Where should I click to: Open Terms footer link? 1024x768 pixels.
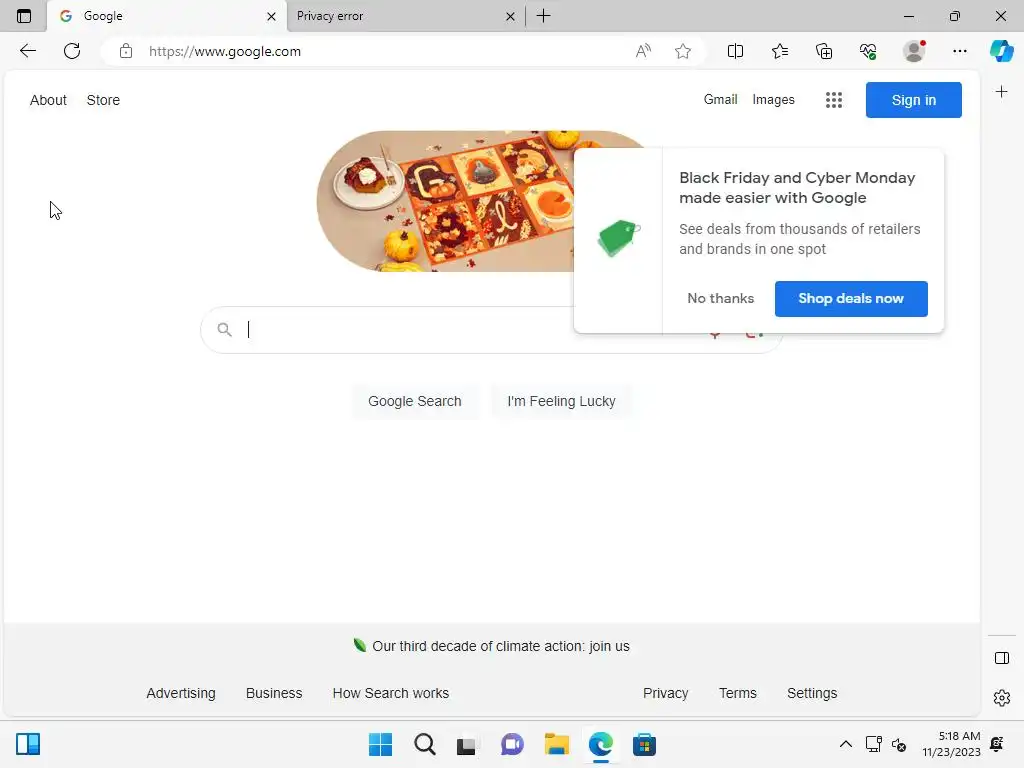click(x=737, y=693)
